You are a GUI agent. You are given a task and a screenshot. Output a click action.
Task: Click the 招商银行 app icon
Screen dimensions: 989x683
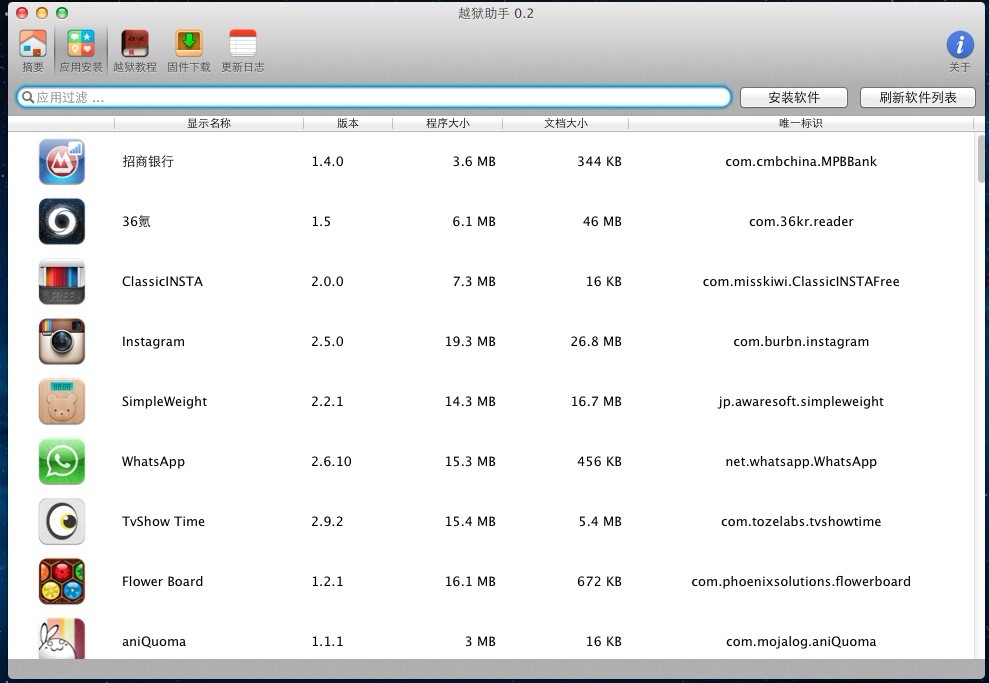pyautogui.click(x=62, y=161)
